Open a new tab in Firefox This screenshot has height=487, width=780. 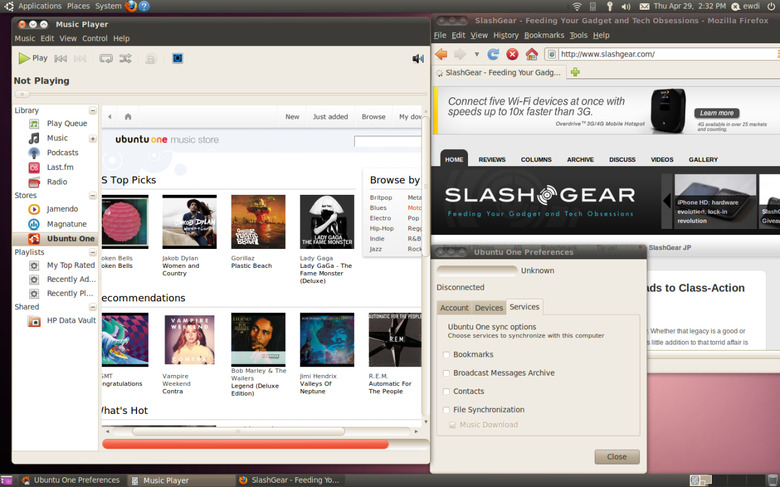[575, 72]
